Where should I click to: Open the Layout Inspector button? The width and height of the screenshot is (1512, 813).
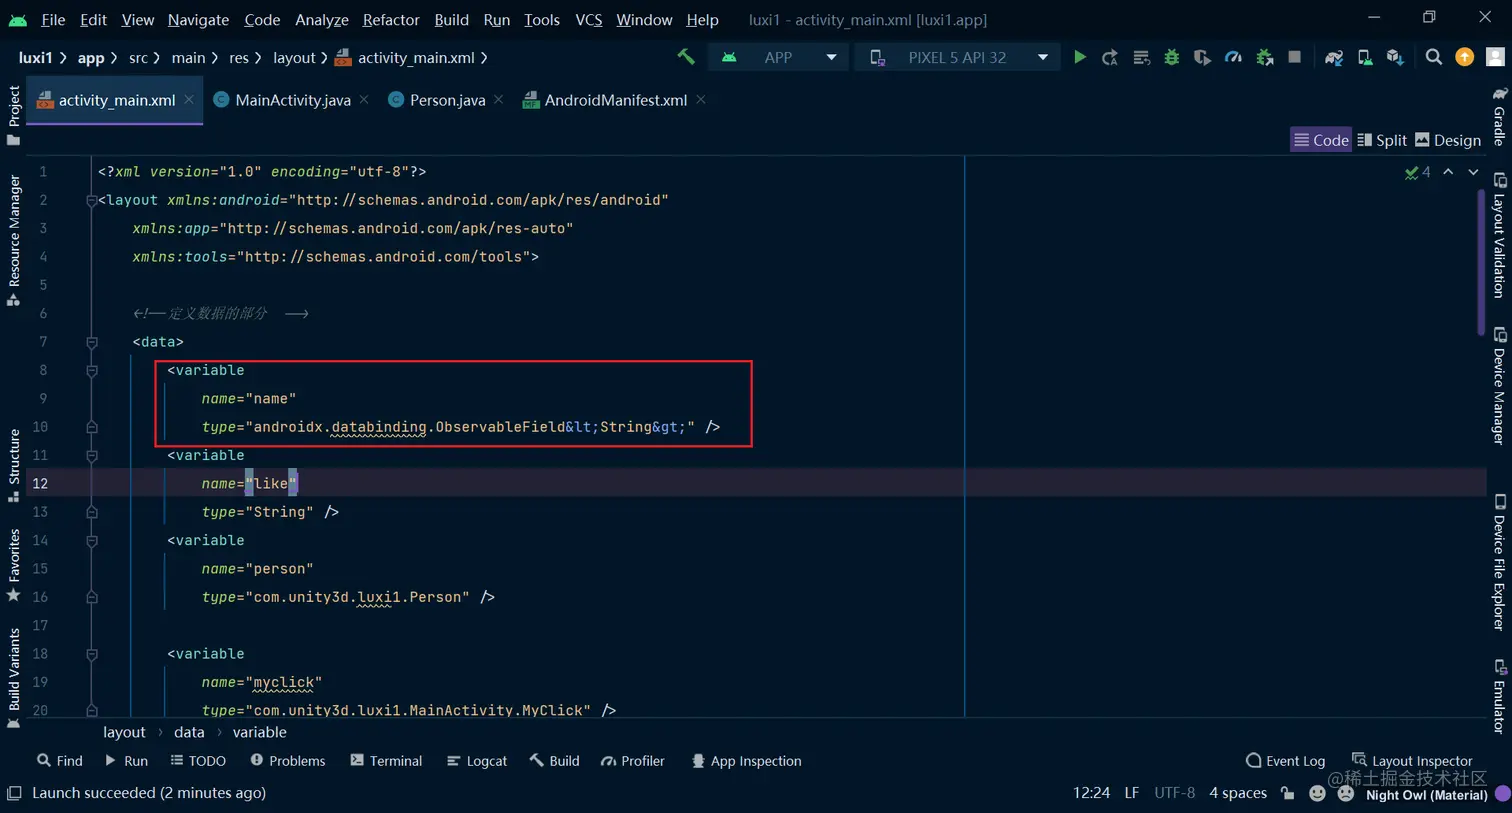pyautogui.click(x=1412, y=761)
